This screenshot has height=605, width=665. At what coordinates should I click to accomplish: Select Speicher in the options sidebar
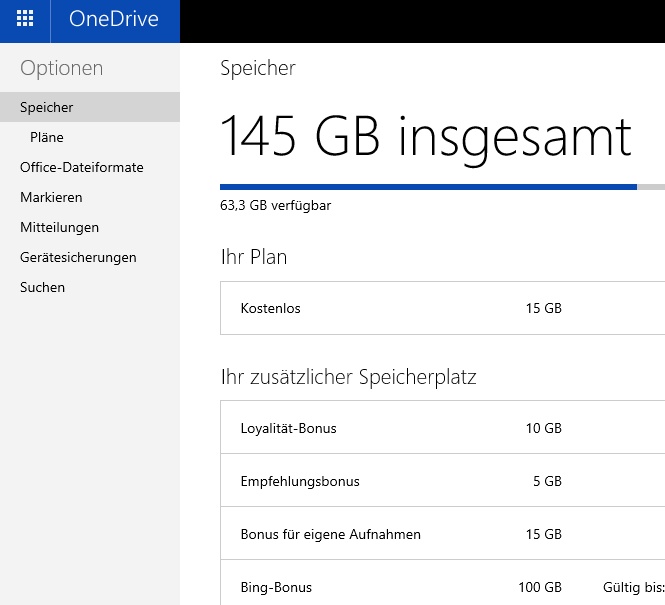pos(46,107)
